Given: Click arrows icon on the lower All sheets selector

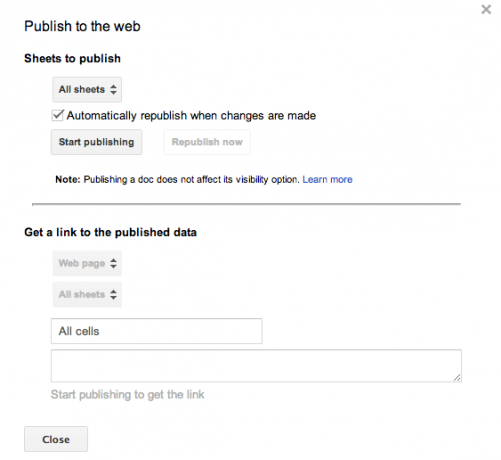Looking at the screenshot, I should [113, 294].
